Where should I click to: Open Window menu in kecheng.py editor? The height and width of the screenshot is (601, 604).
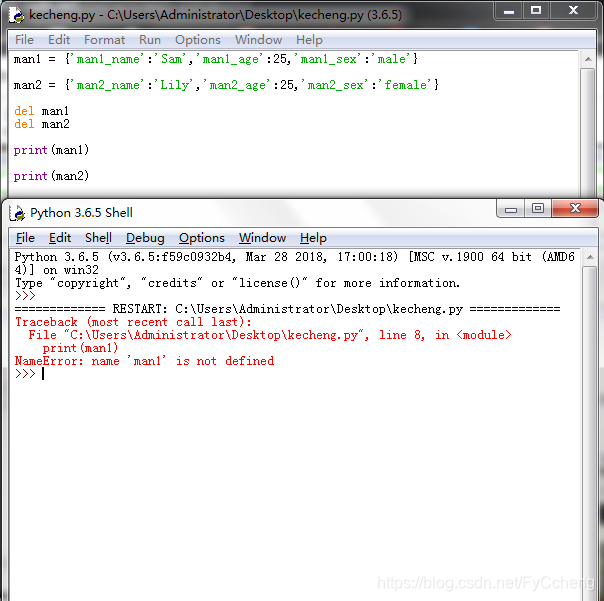[258, 40]
